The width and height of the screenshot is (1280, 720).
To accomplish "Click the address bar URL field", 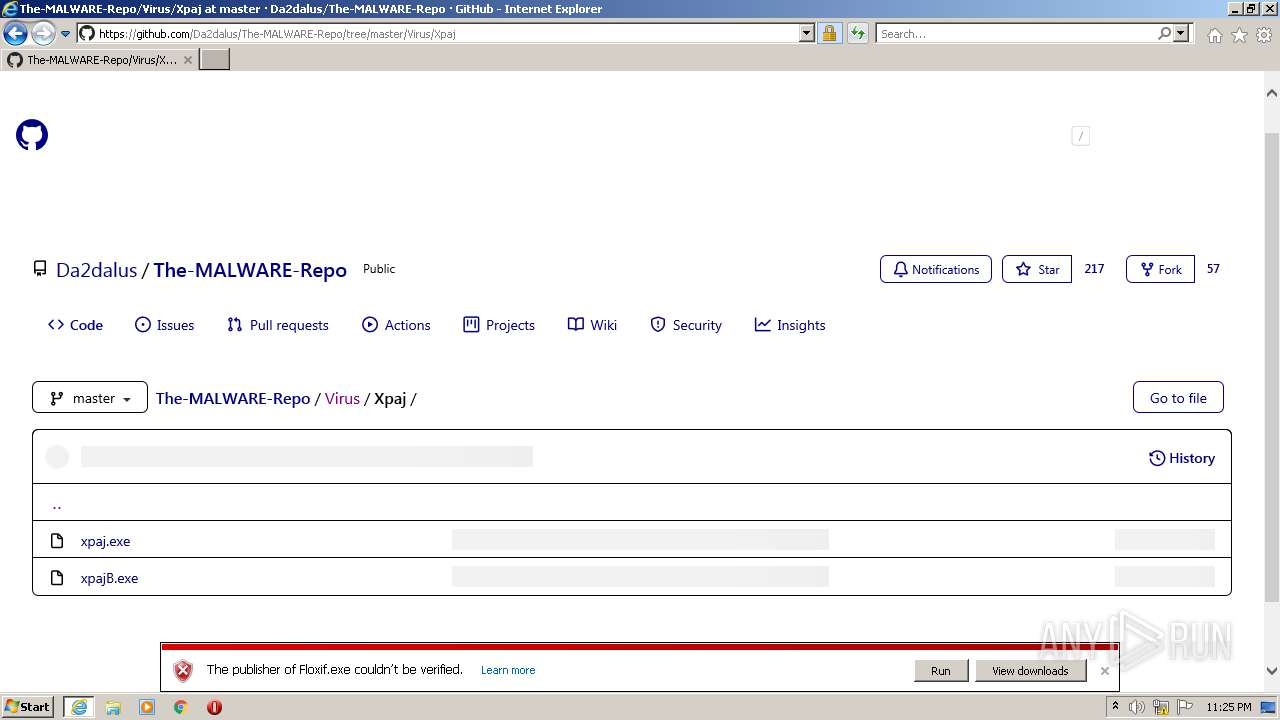I will point(446,34).
